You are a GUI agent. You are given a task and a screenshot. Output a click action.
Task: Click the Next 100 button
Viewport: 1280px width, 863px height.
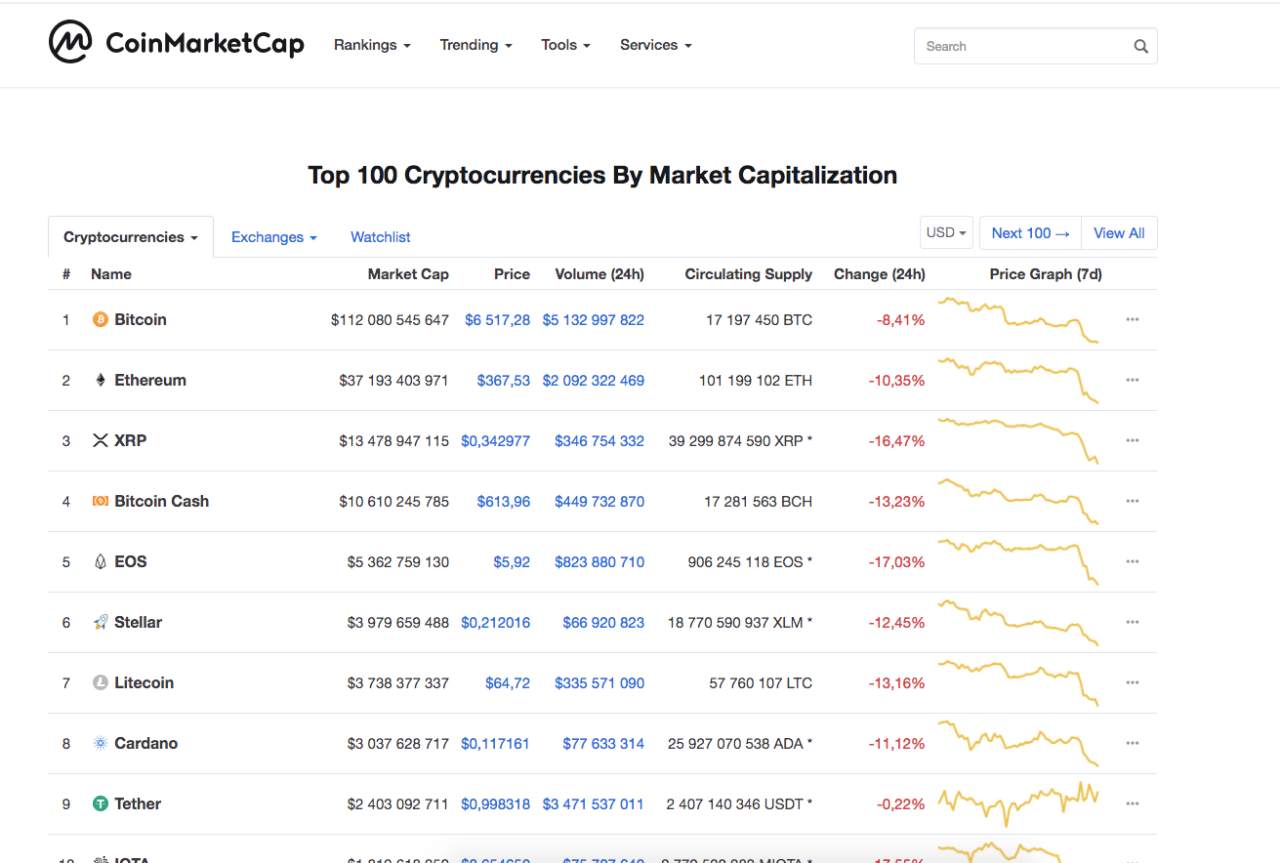(1030, 233)
